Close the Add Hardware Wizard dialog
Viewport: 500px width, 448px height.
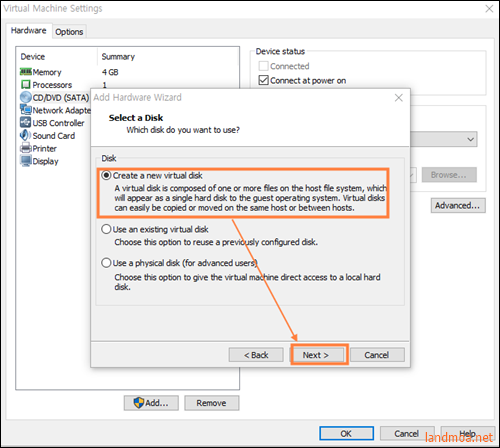point(399,98)
